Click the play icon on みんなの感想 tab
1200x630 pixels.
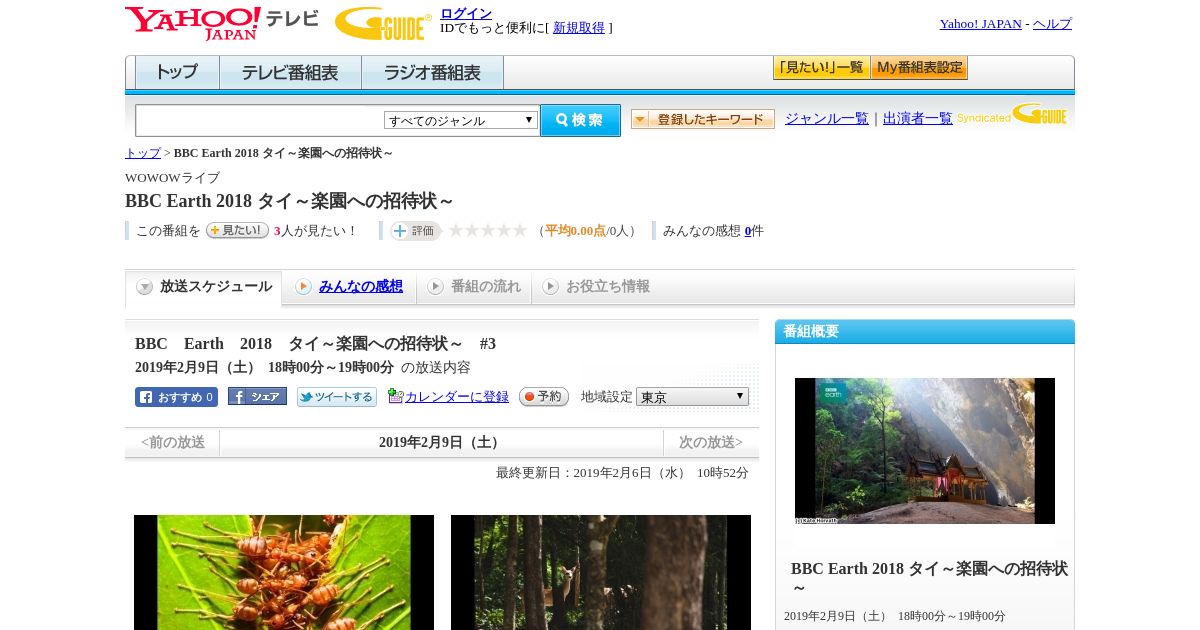[303, 287]
